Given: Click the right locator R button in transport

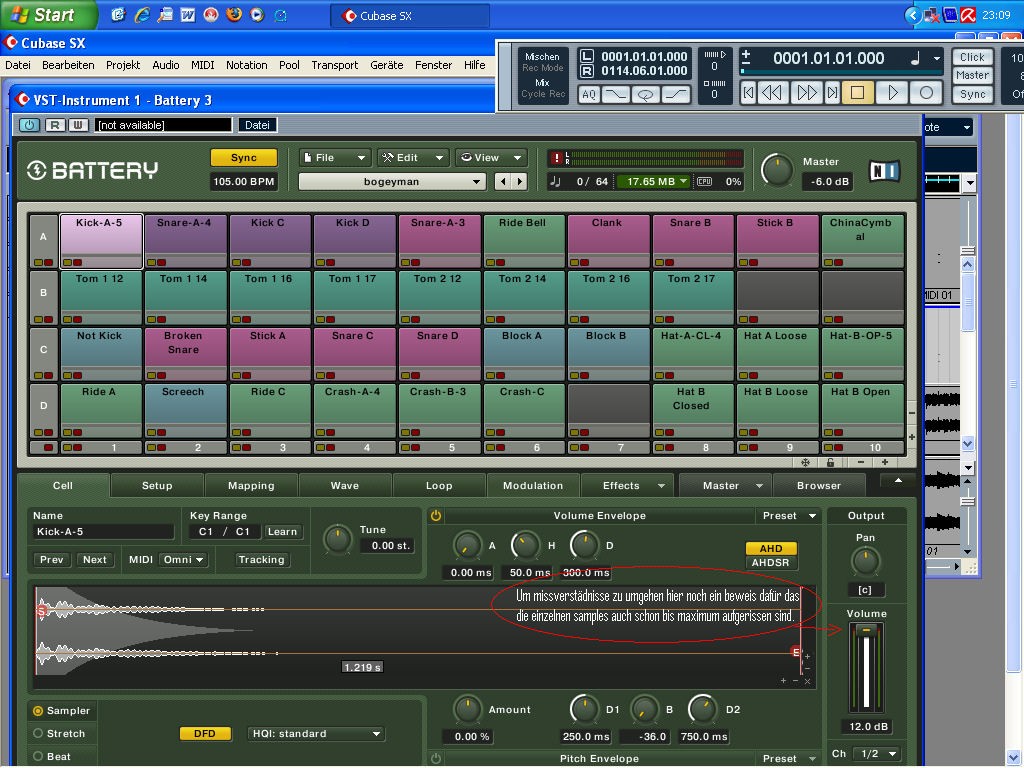Looking at the screenshot, I should pyautogui.click(x=587, y=71).
